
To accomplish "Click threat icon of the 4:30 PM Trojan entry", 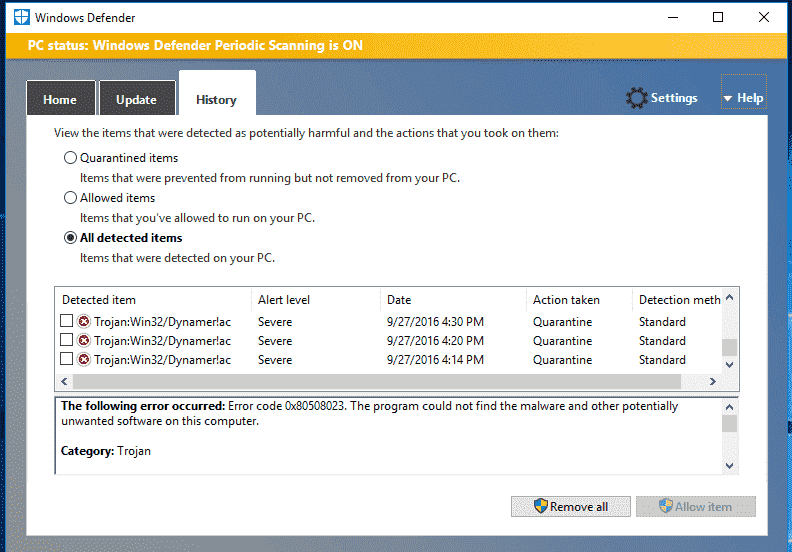I will pos(84,321).
